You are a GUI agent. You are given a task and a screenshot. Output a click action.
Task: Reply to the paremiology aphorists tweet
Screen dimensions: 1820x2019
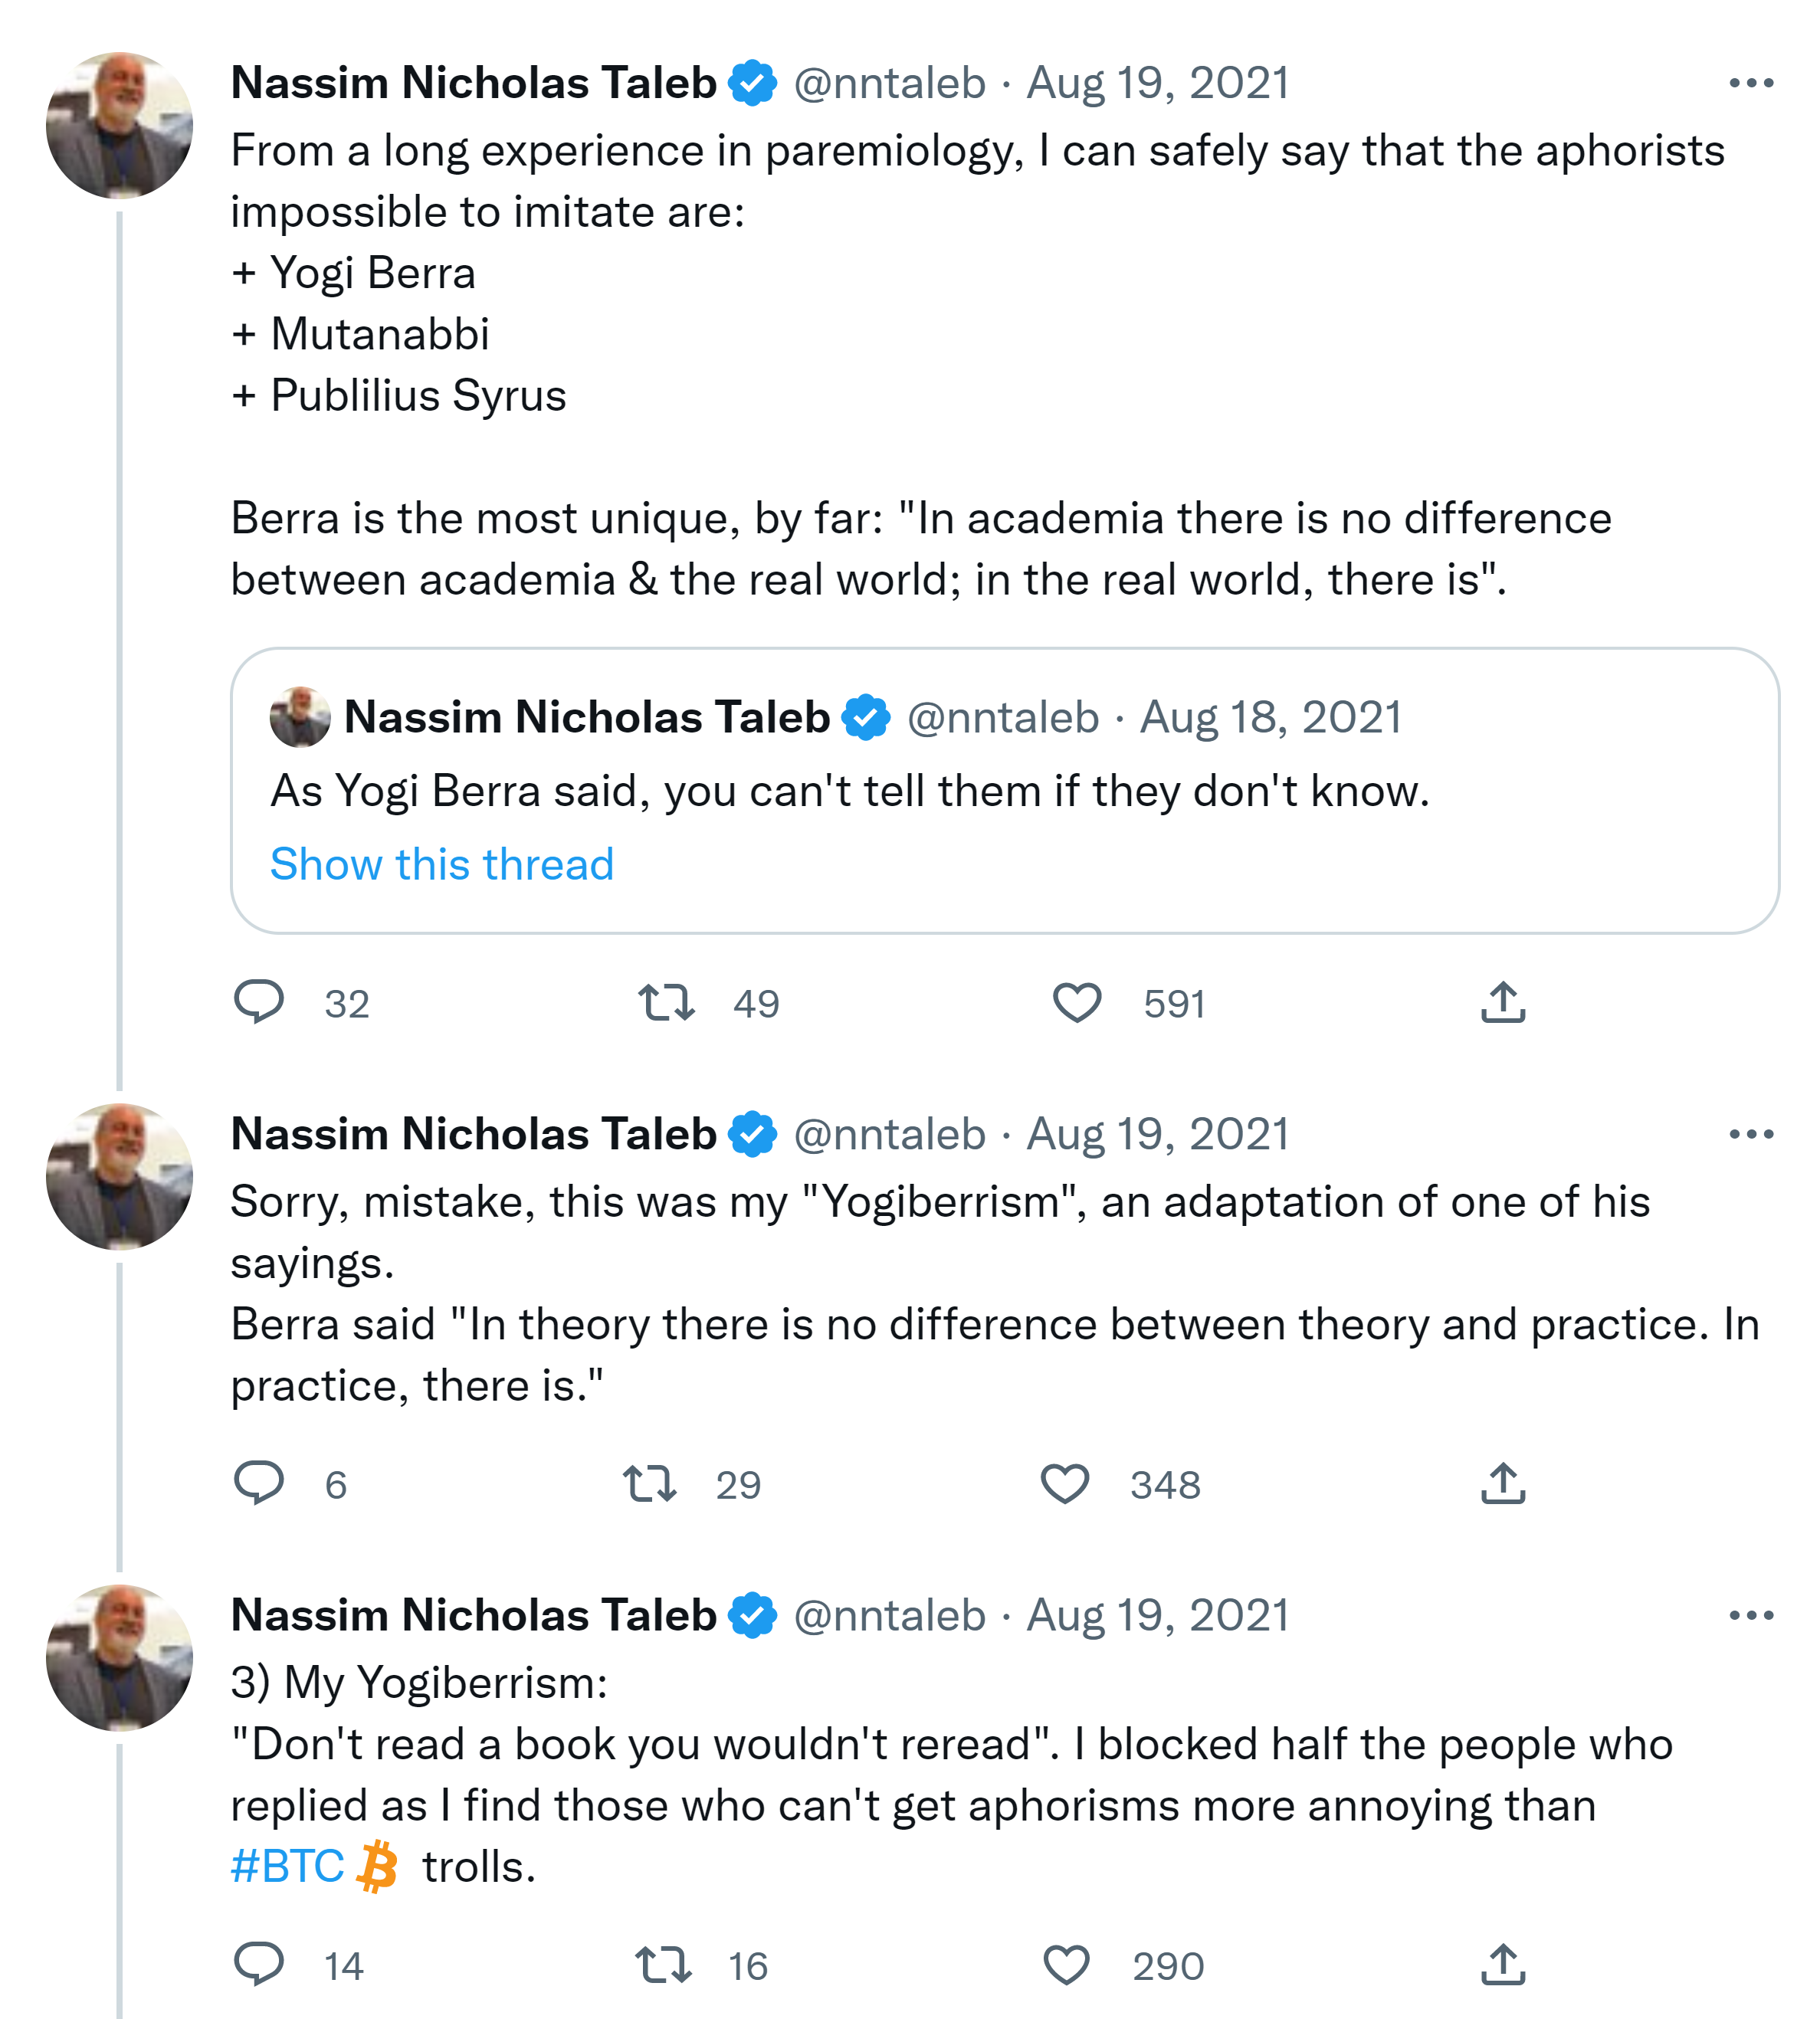coord(259,1002)
